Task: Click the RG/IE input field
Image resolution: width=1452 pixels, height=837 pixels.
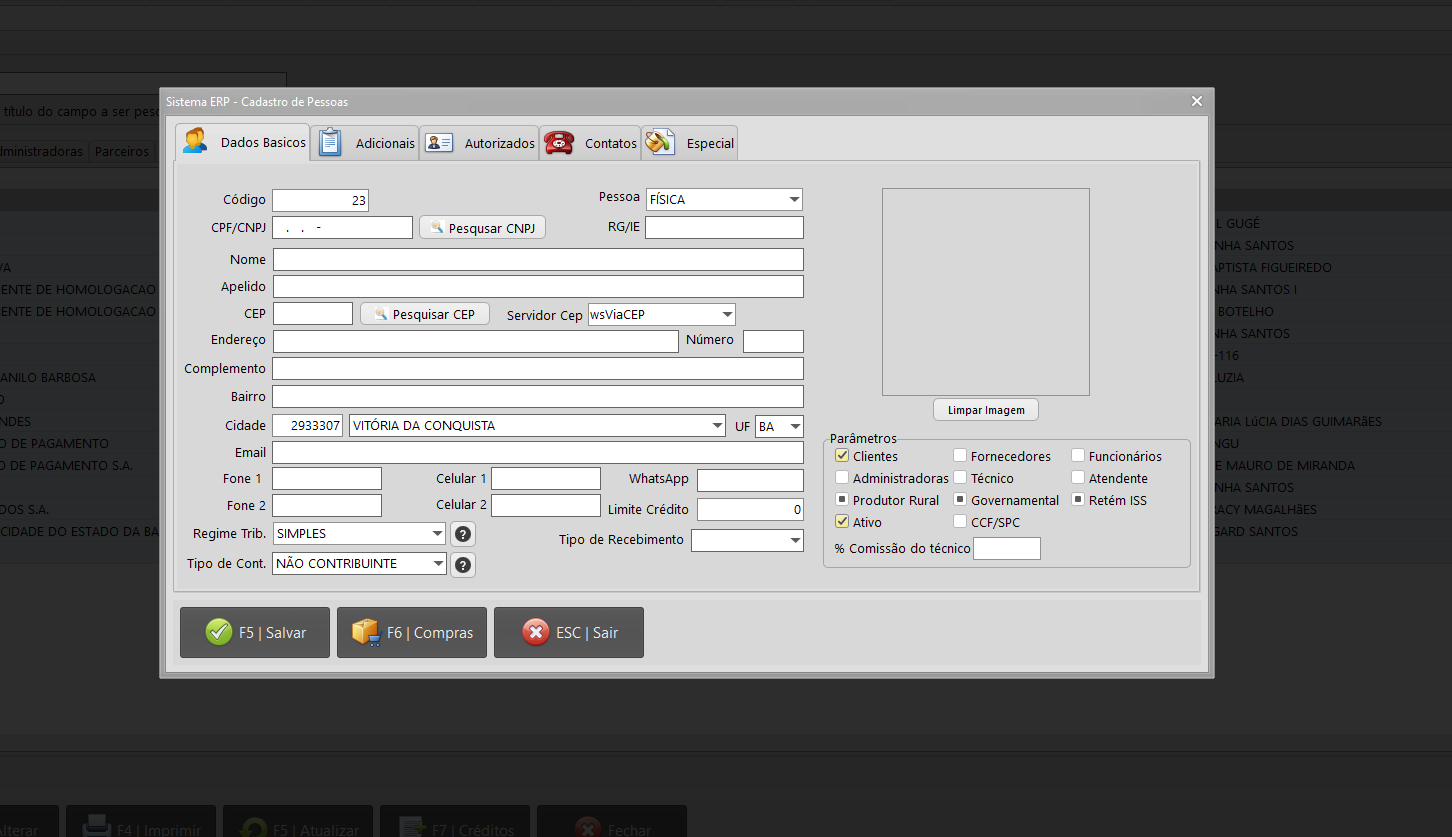Action: click(x=724, y=228)
